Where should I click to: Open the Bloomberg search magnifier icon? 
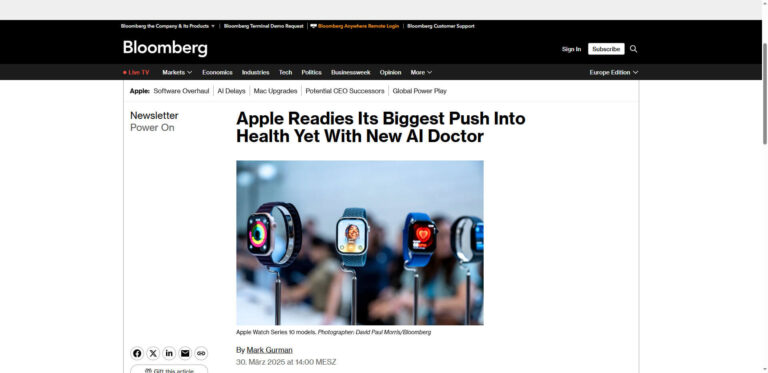[633, 49]
